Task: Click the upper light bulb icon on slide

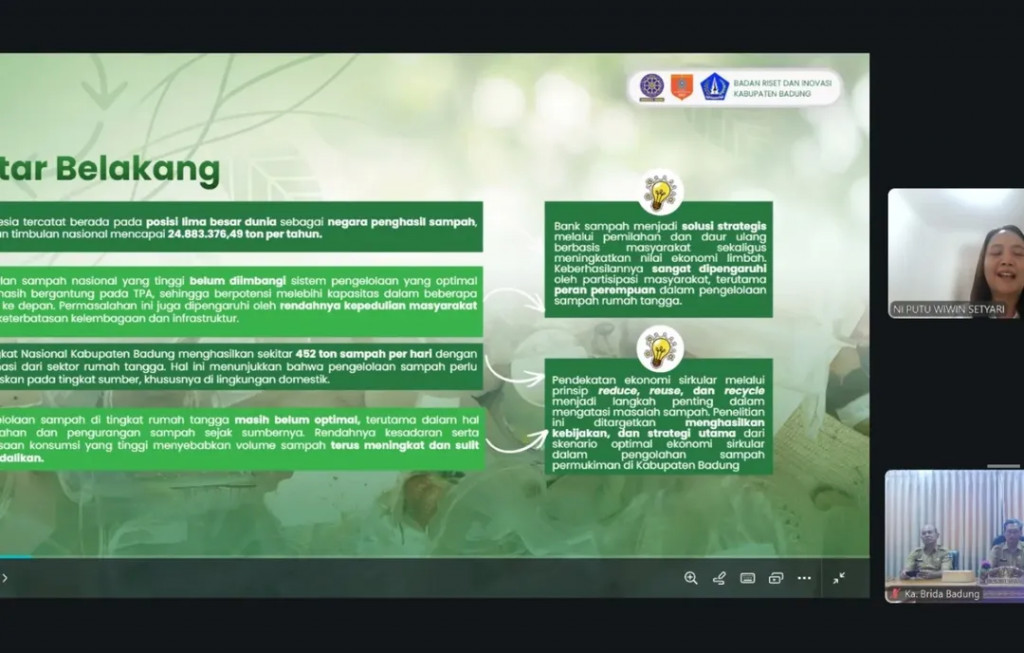Action: 660,192
